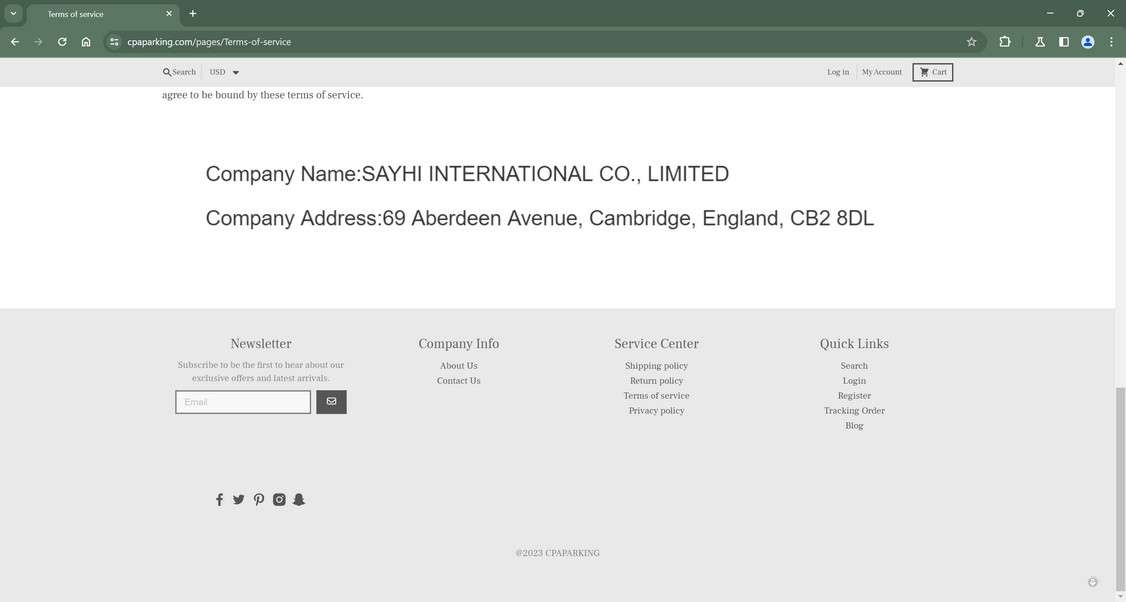Open My Account link
Image resolution: width=1126 pixels, height=602 pixels.
tap(882, 72)
